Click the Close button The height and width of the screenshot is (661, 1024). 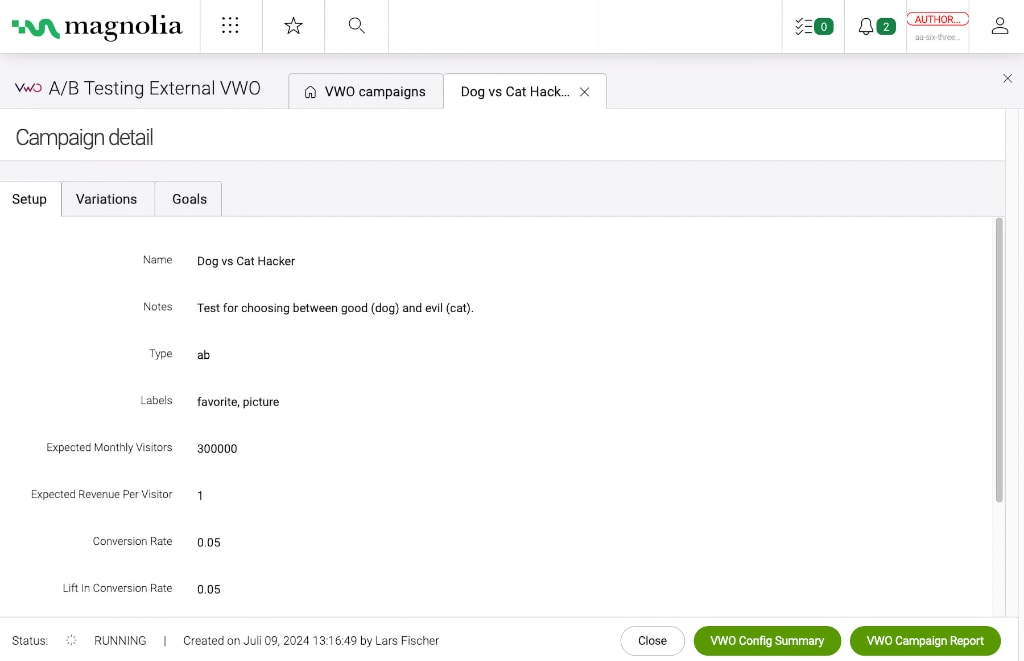coord(652,641)
